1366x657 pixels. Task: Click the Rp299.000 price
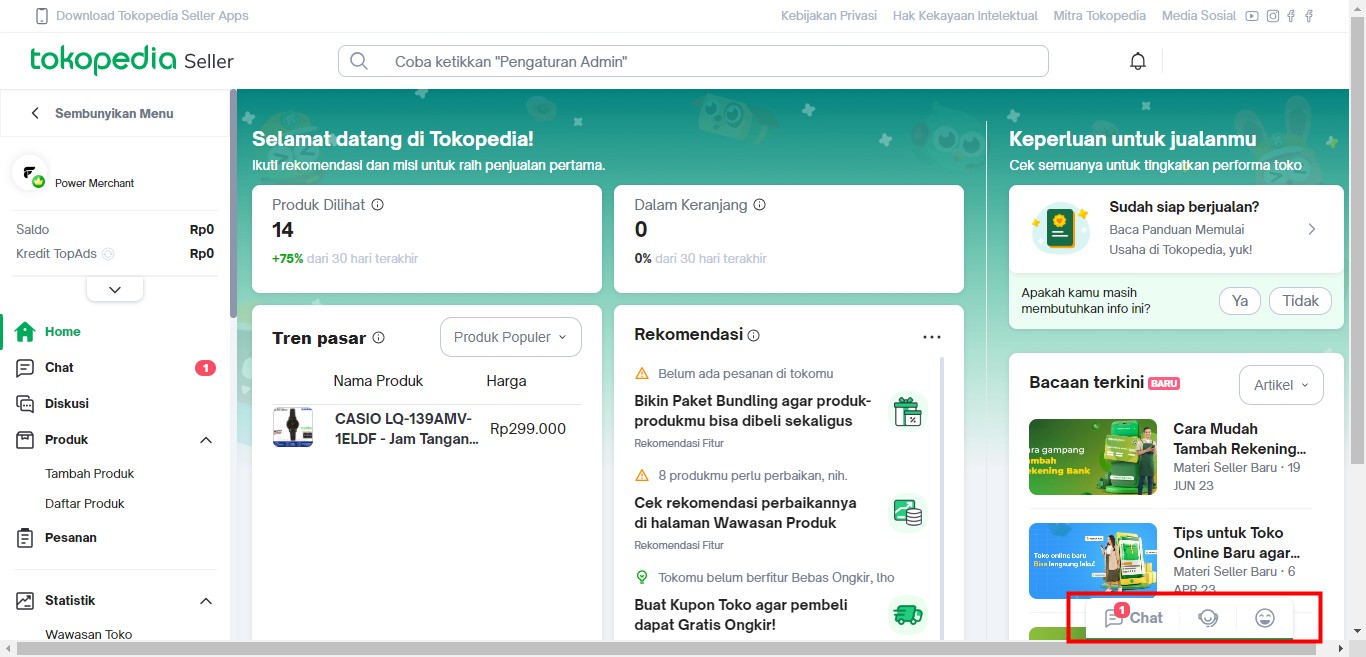coord(528,429)
